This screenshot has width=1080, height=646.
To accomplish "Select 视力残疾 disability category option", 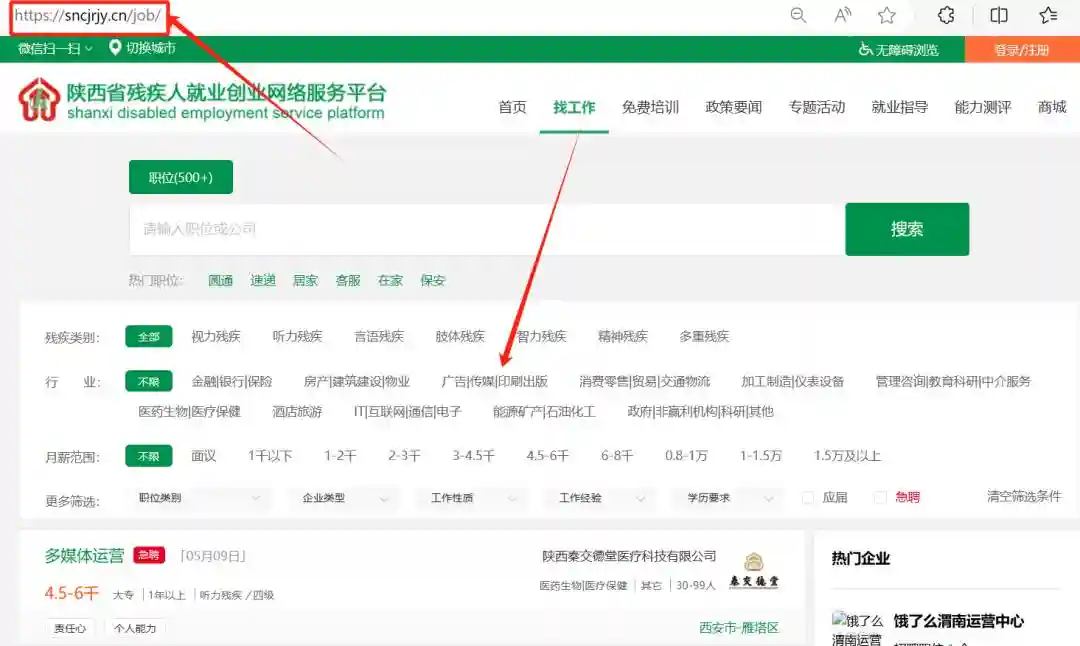I will coord(216,337).
